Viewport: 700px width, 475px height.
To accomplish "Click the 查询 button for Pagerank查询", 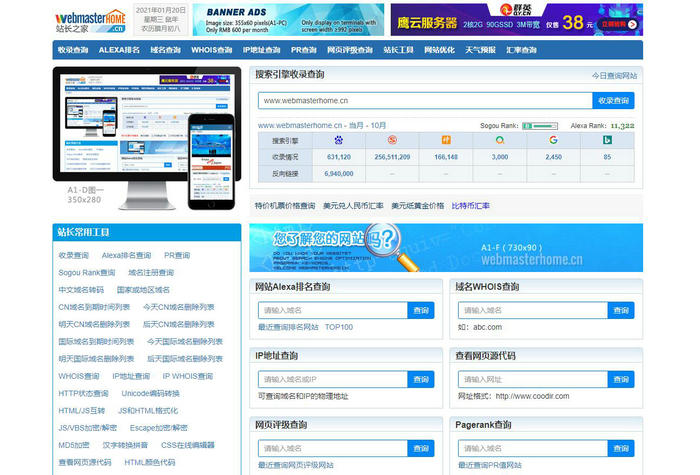I will 621,448.
